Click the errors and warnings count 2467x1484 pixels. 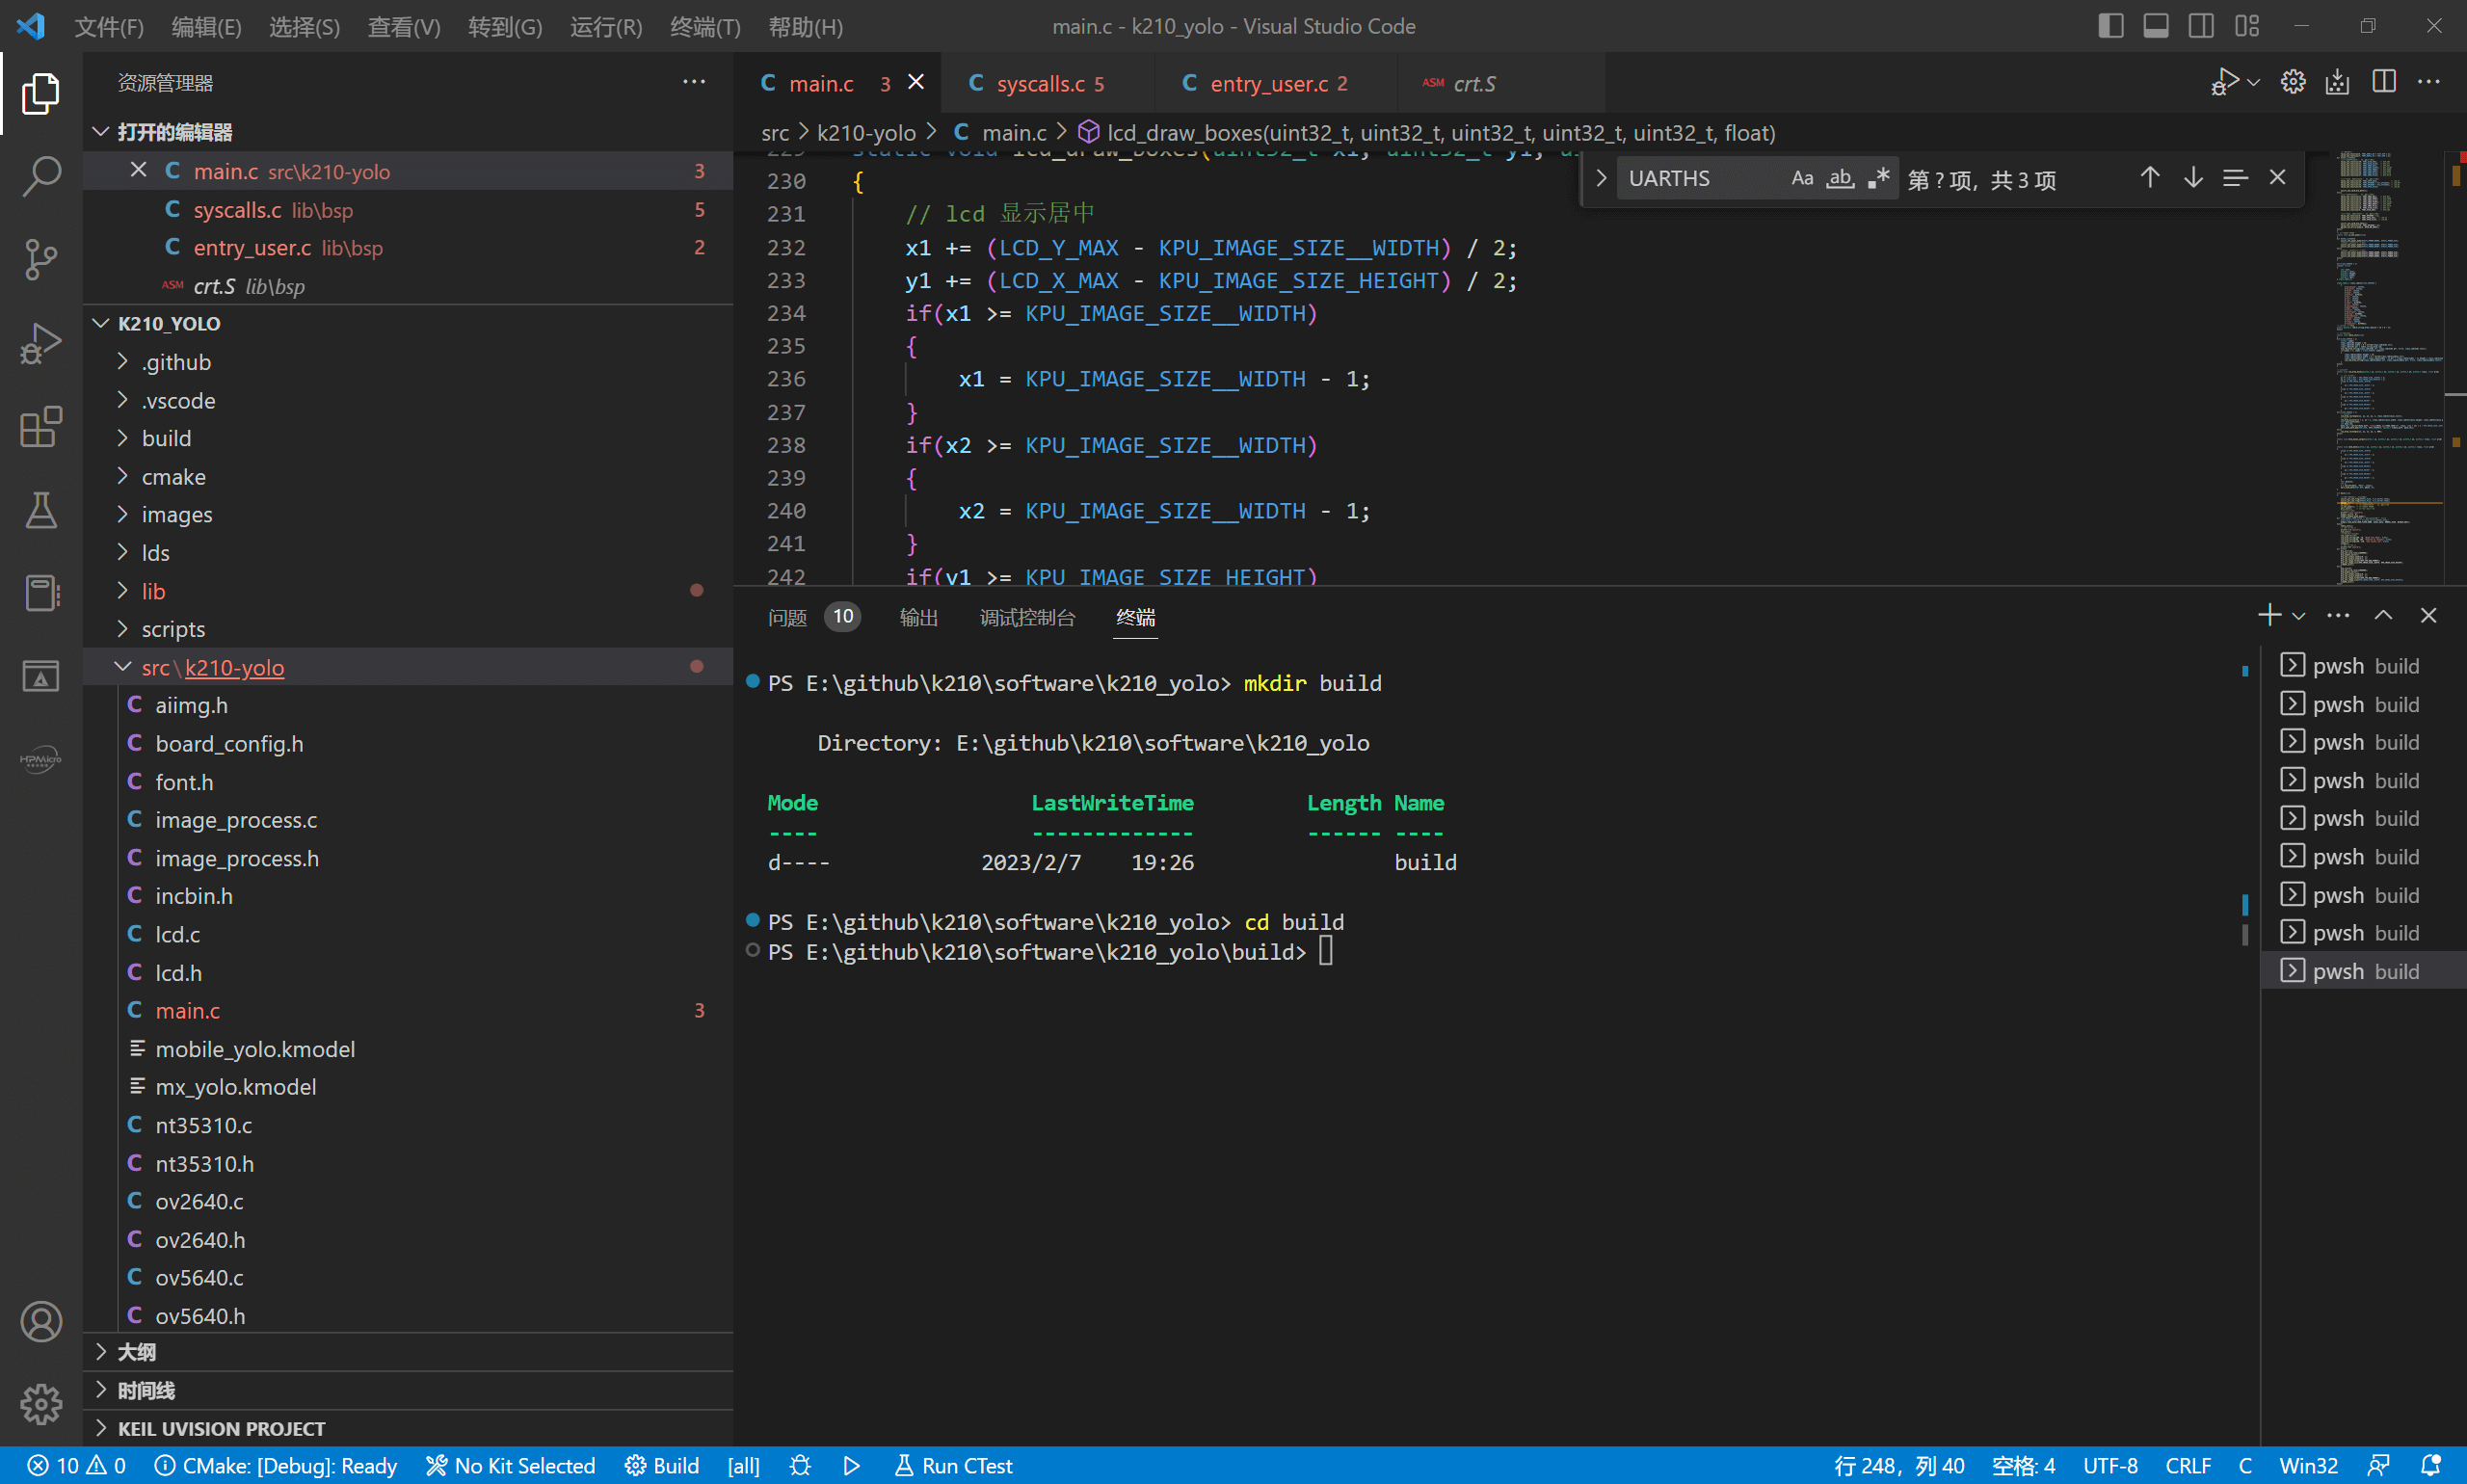(x=76, y=1465)
